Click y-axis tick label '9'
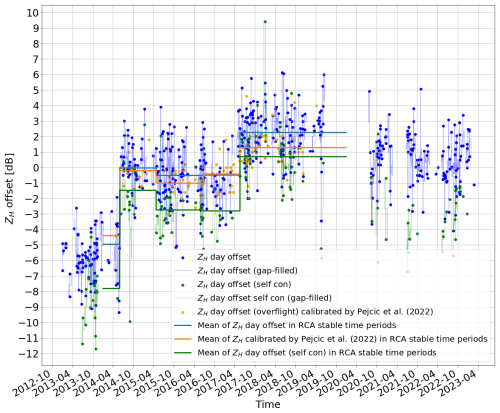The width and height of the screenshot is (500, 413). click(x=36, y=28)
